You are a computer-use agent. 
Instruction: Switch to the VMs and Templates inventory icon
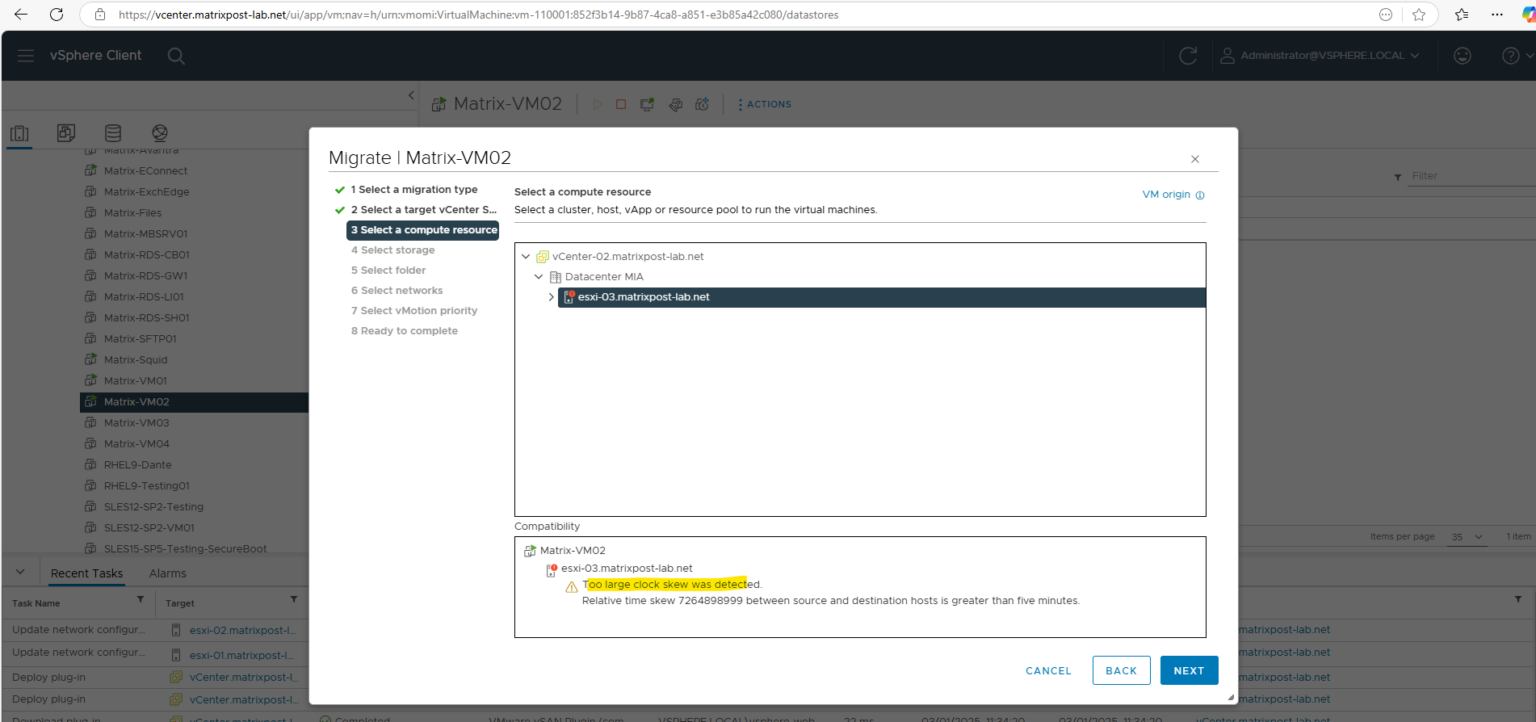tap(65, 132)
